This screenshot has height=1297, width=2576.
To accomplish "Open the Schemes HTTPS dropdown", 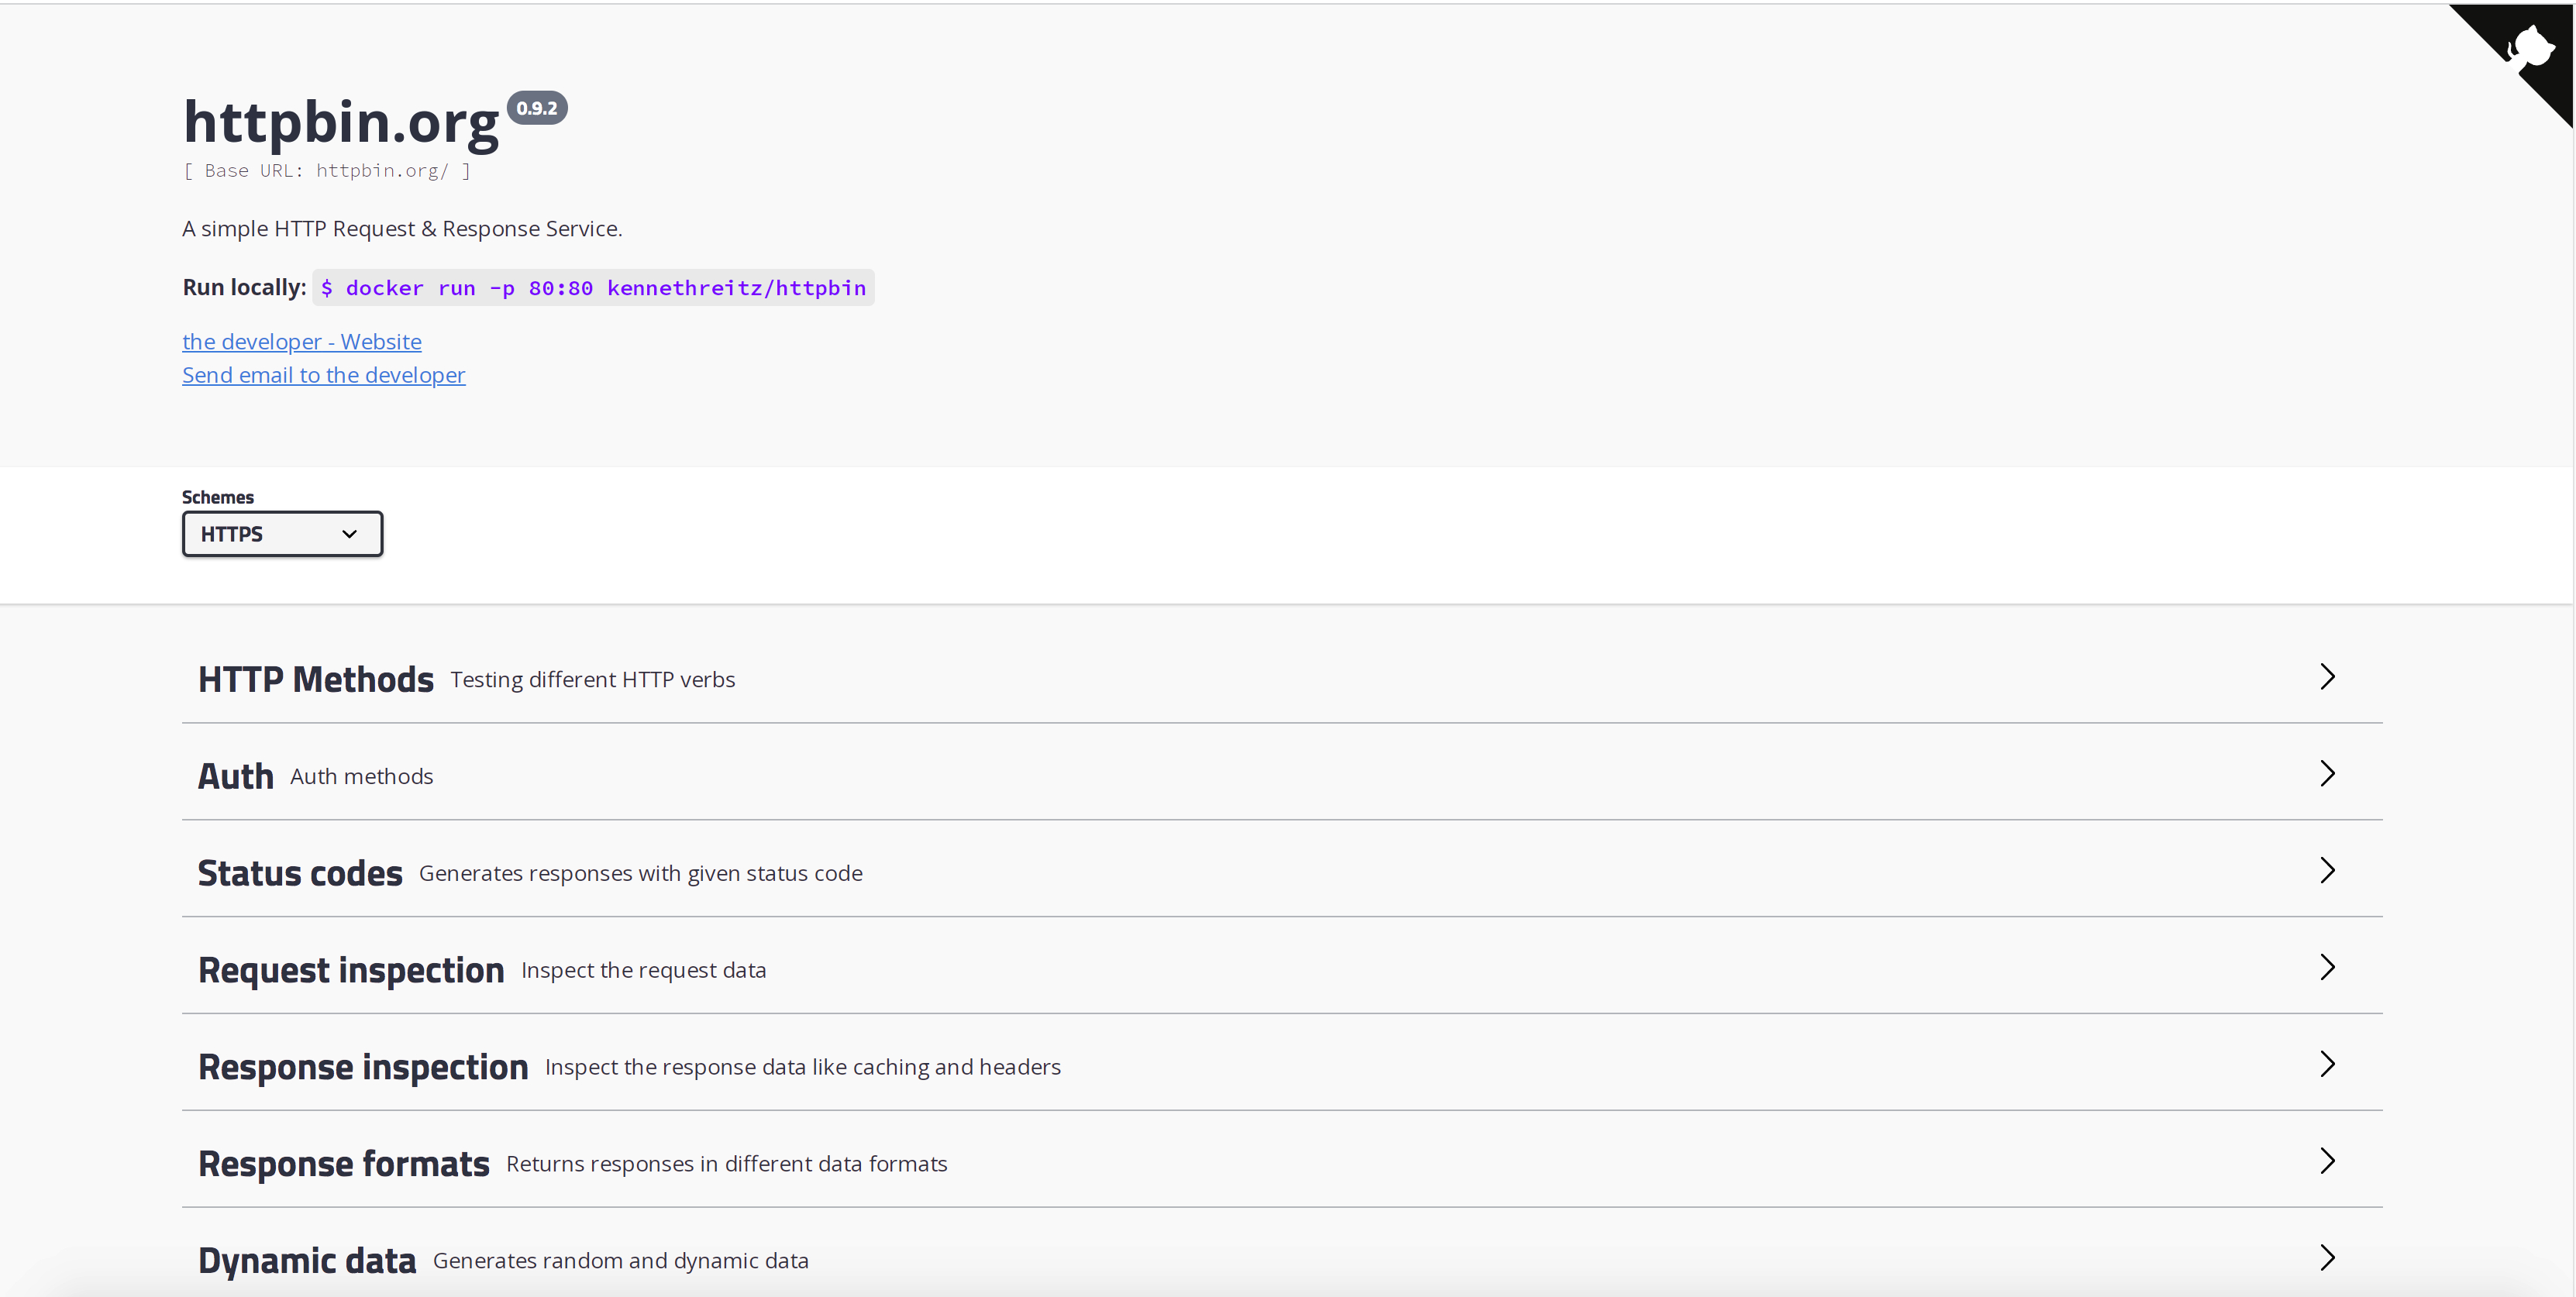I will click(x=282, y=534).
